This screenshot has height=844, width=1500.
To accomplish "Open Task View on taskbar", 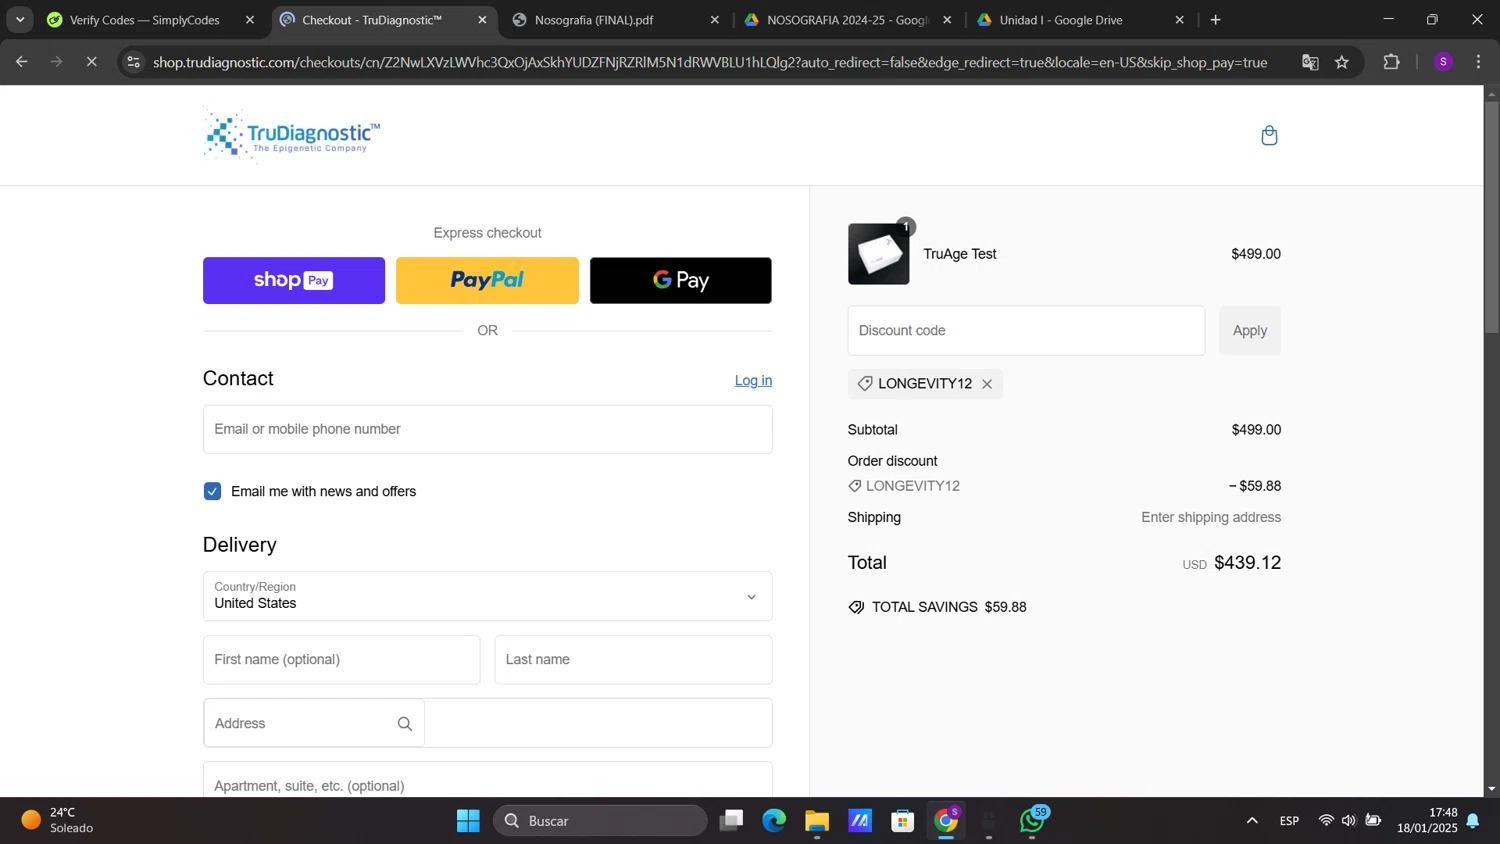I will pos(732,821).
